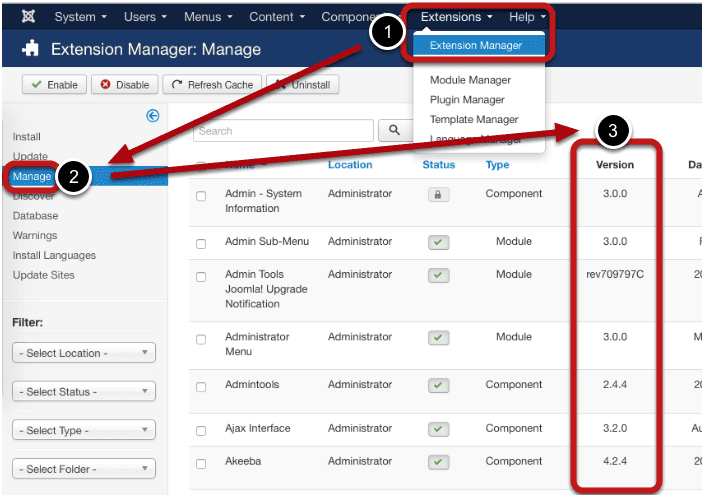Image resolution: width=704 pixels, height=498 pixels.
Task: Tick the Akeeba row checkbox
Action: tap(201, 464)
